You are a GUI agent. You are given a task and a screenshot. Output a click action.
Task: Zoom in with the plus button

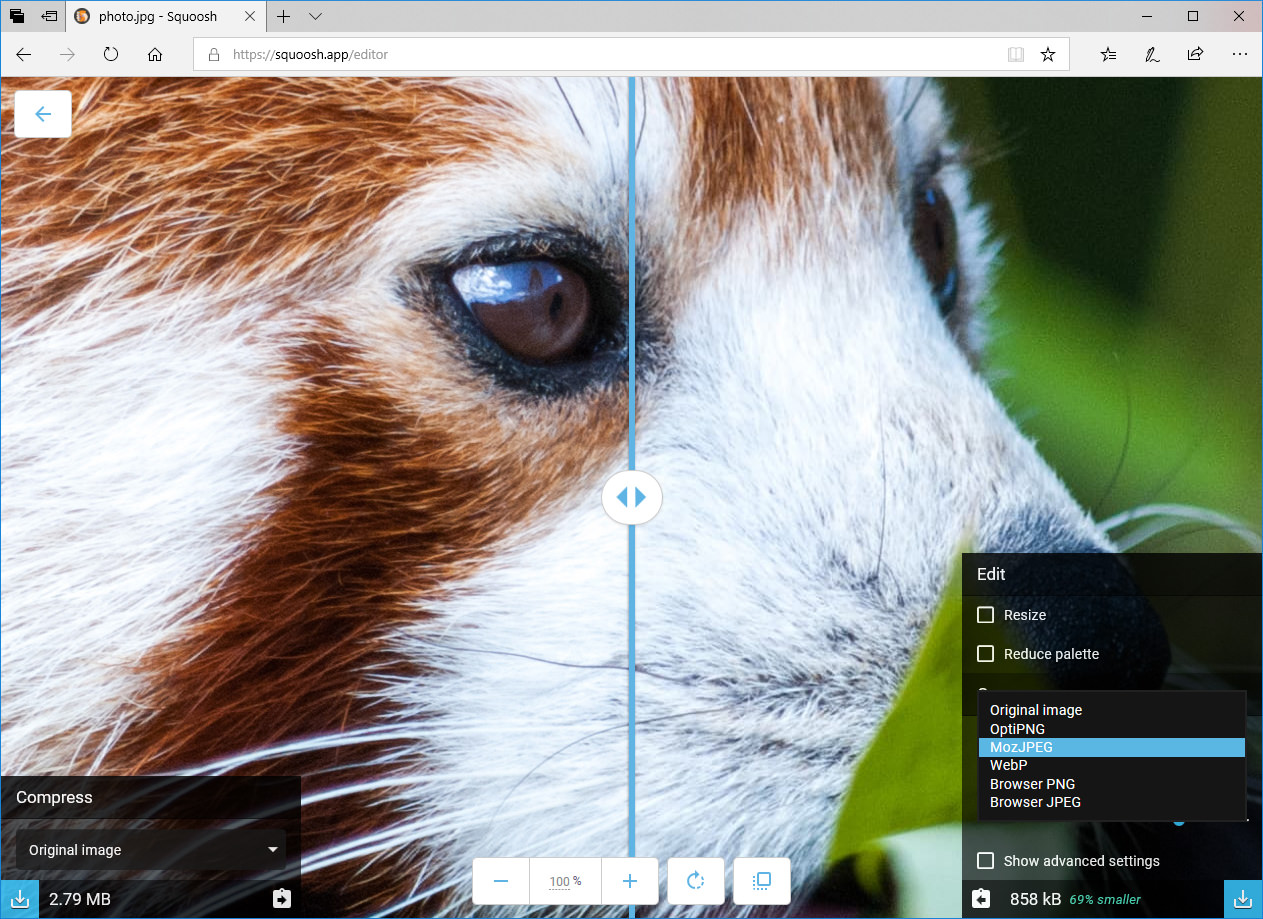(x=630, y=881)
